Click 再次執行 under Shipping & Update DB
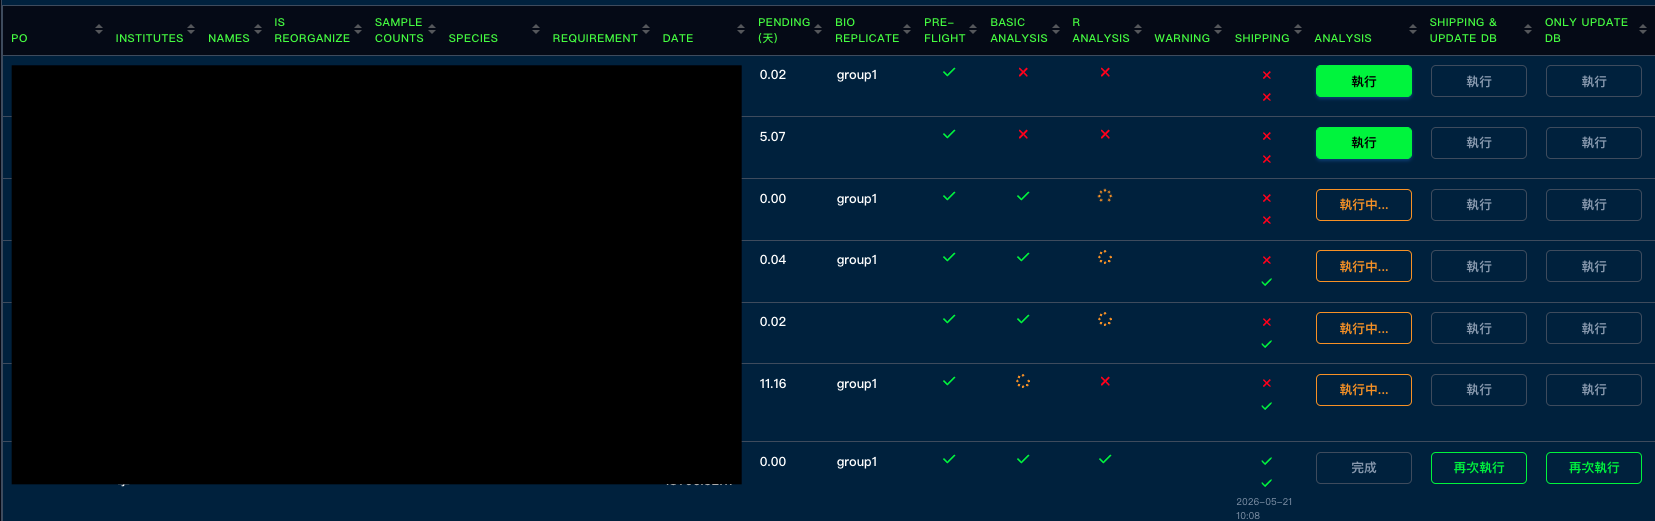The height and width of the screenshot is (521, 1655). [1479, 468]
